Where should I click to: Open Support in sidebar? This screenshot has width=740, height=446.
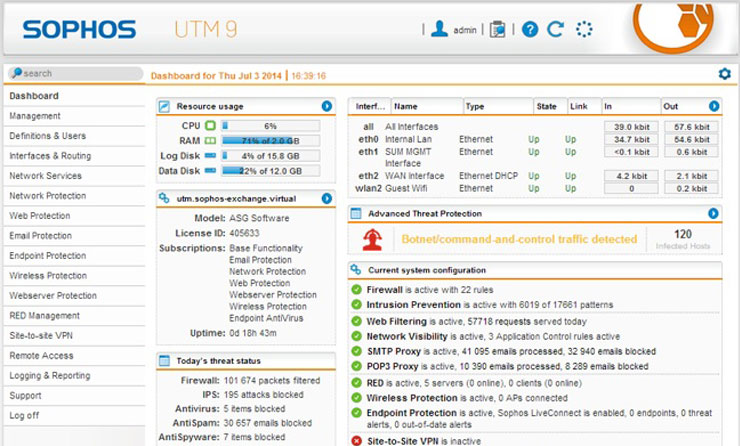pos(74,396)
